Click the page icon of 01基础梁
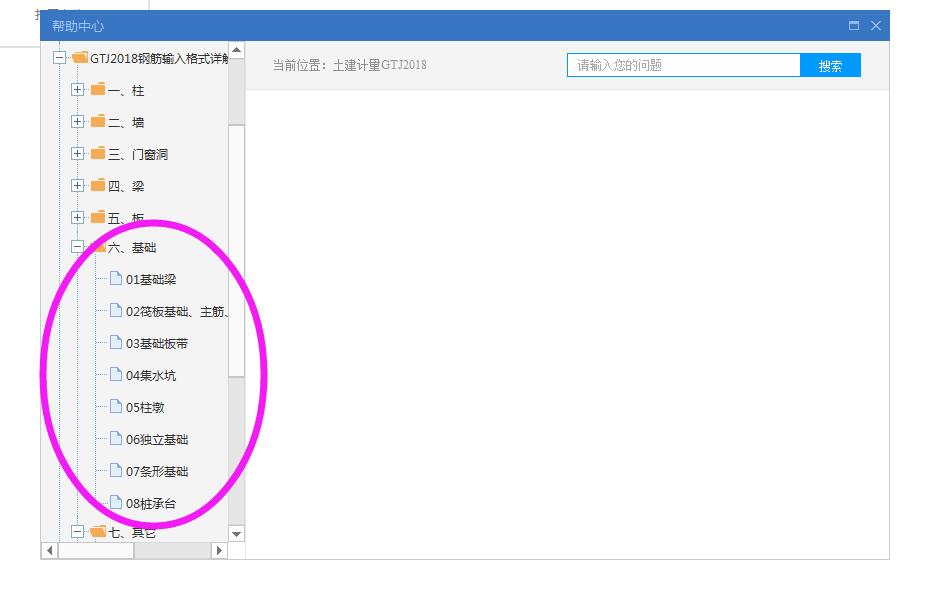The width and height of the screenshot is (948, 592). [x=116, y=279]
